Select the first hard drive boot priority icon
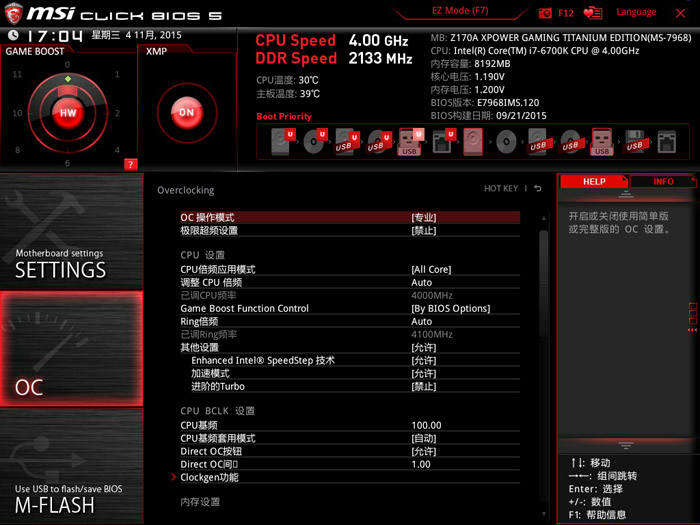 pyautogui.click(x=281, y=143)
